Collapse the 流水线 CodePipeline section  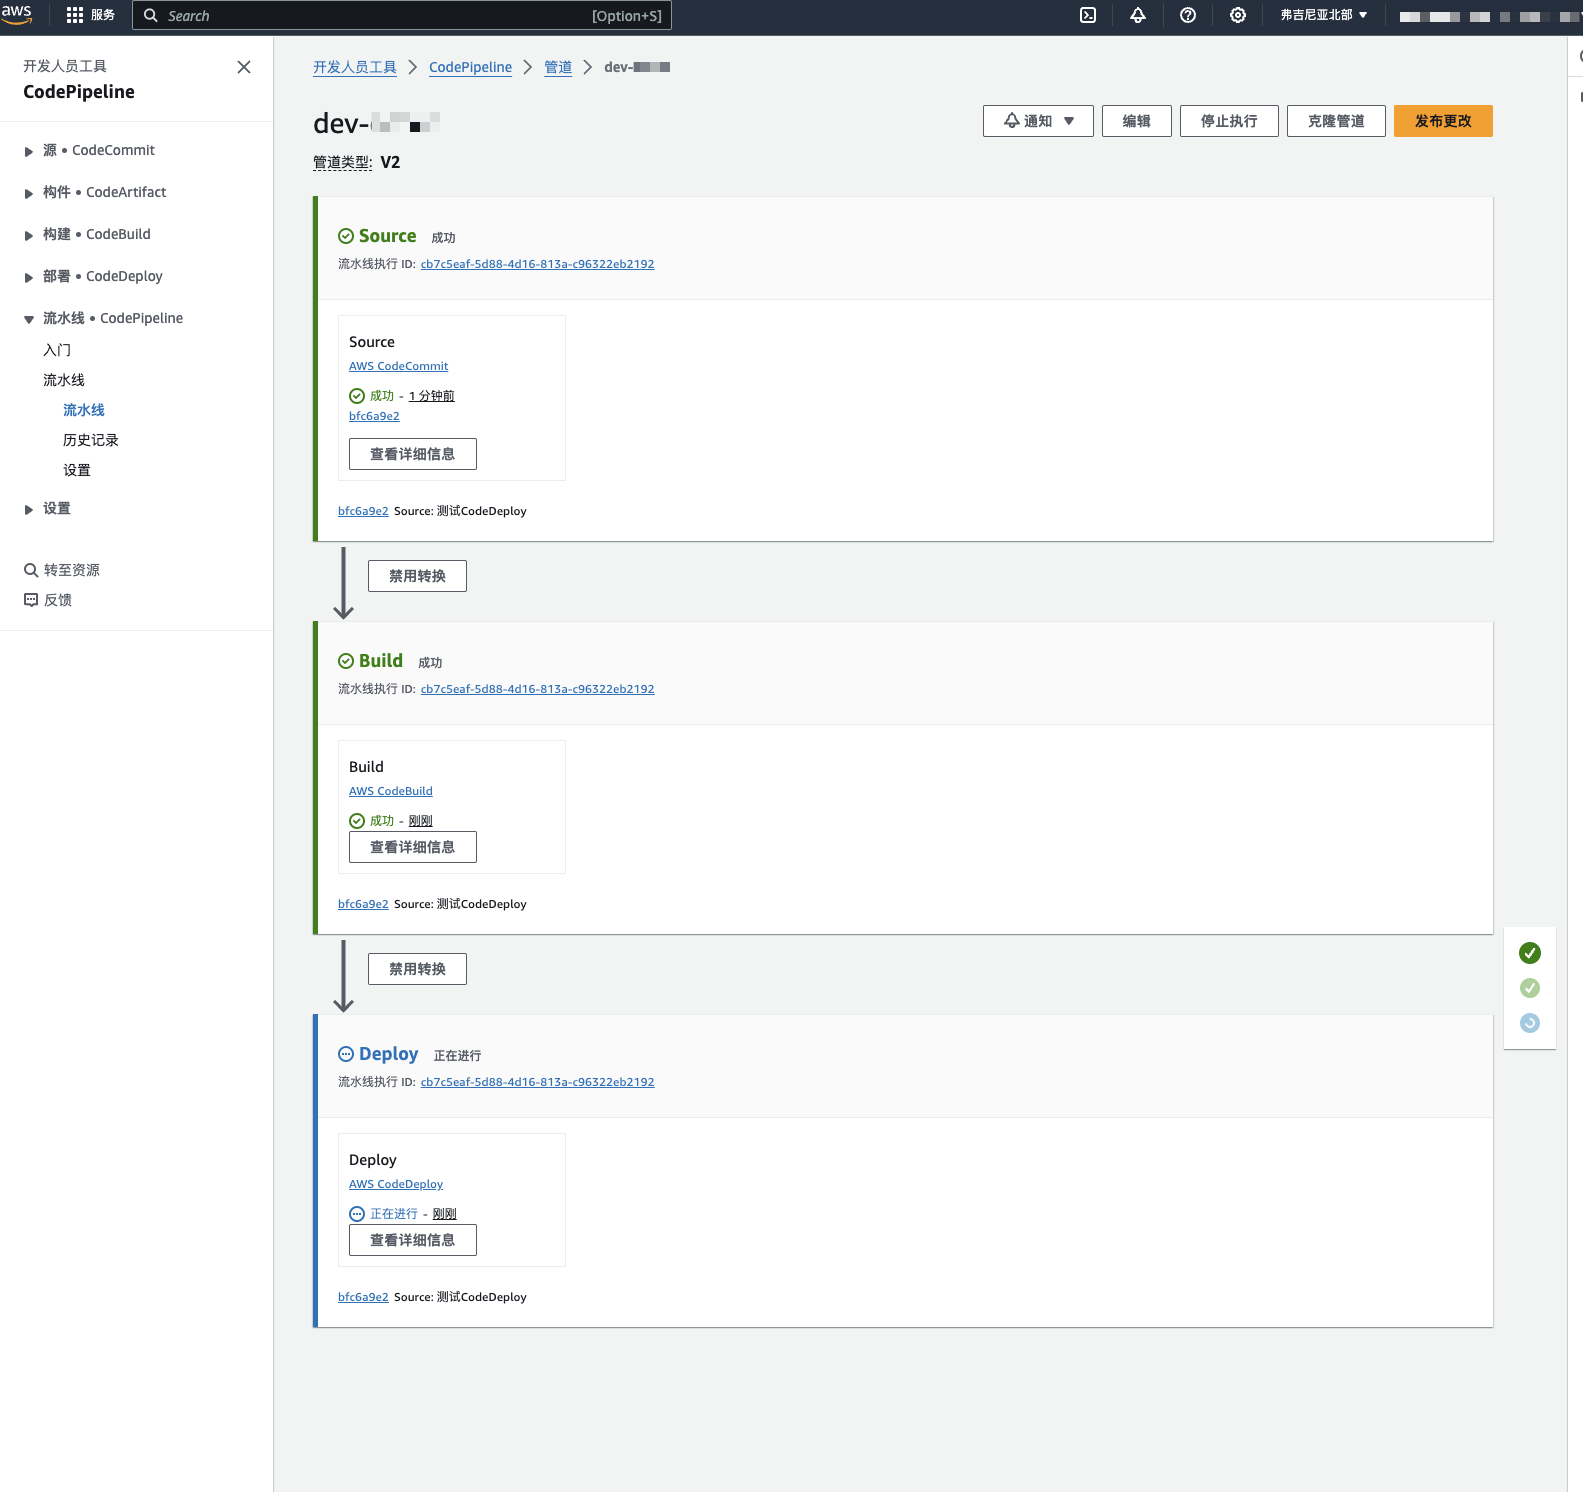click(29, 319)
